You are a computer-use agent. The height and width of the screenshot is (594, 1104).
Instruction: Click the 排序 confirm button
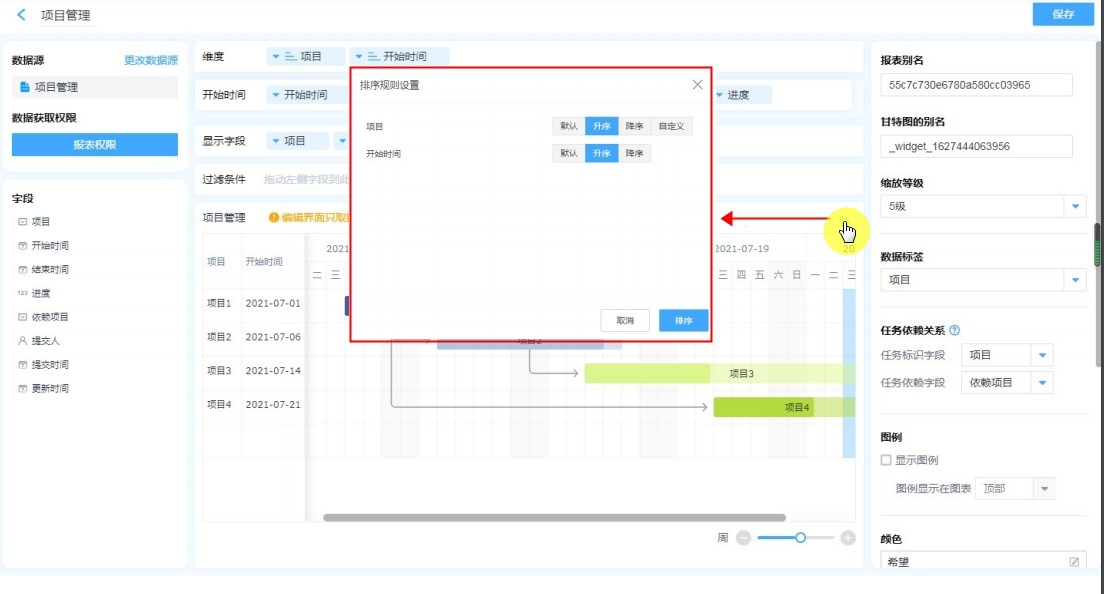tap(683, 321)
